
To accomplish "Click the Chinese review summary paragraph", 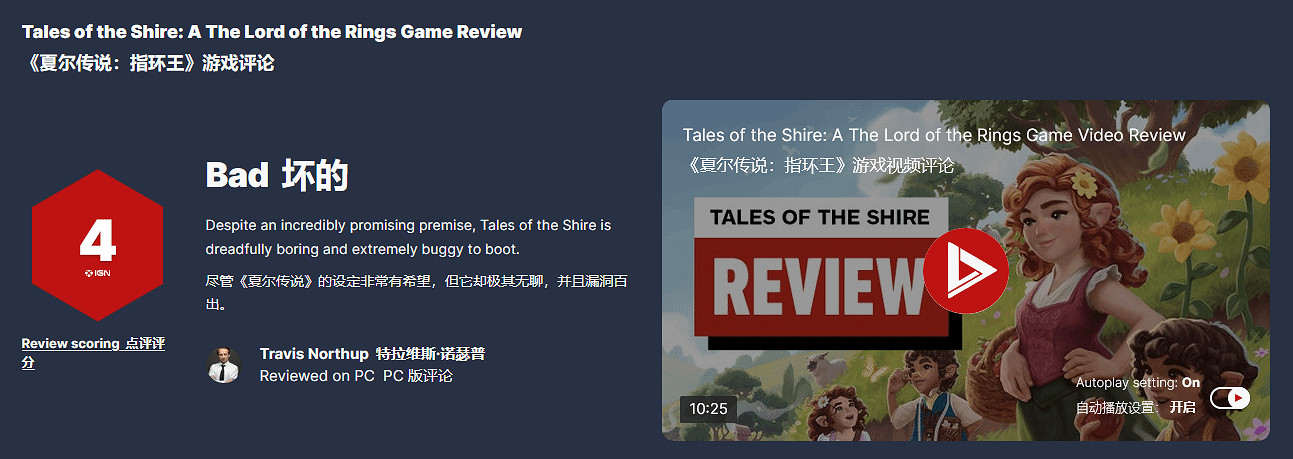I will click(417, 292).
